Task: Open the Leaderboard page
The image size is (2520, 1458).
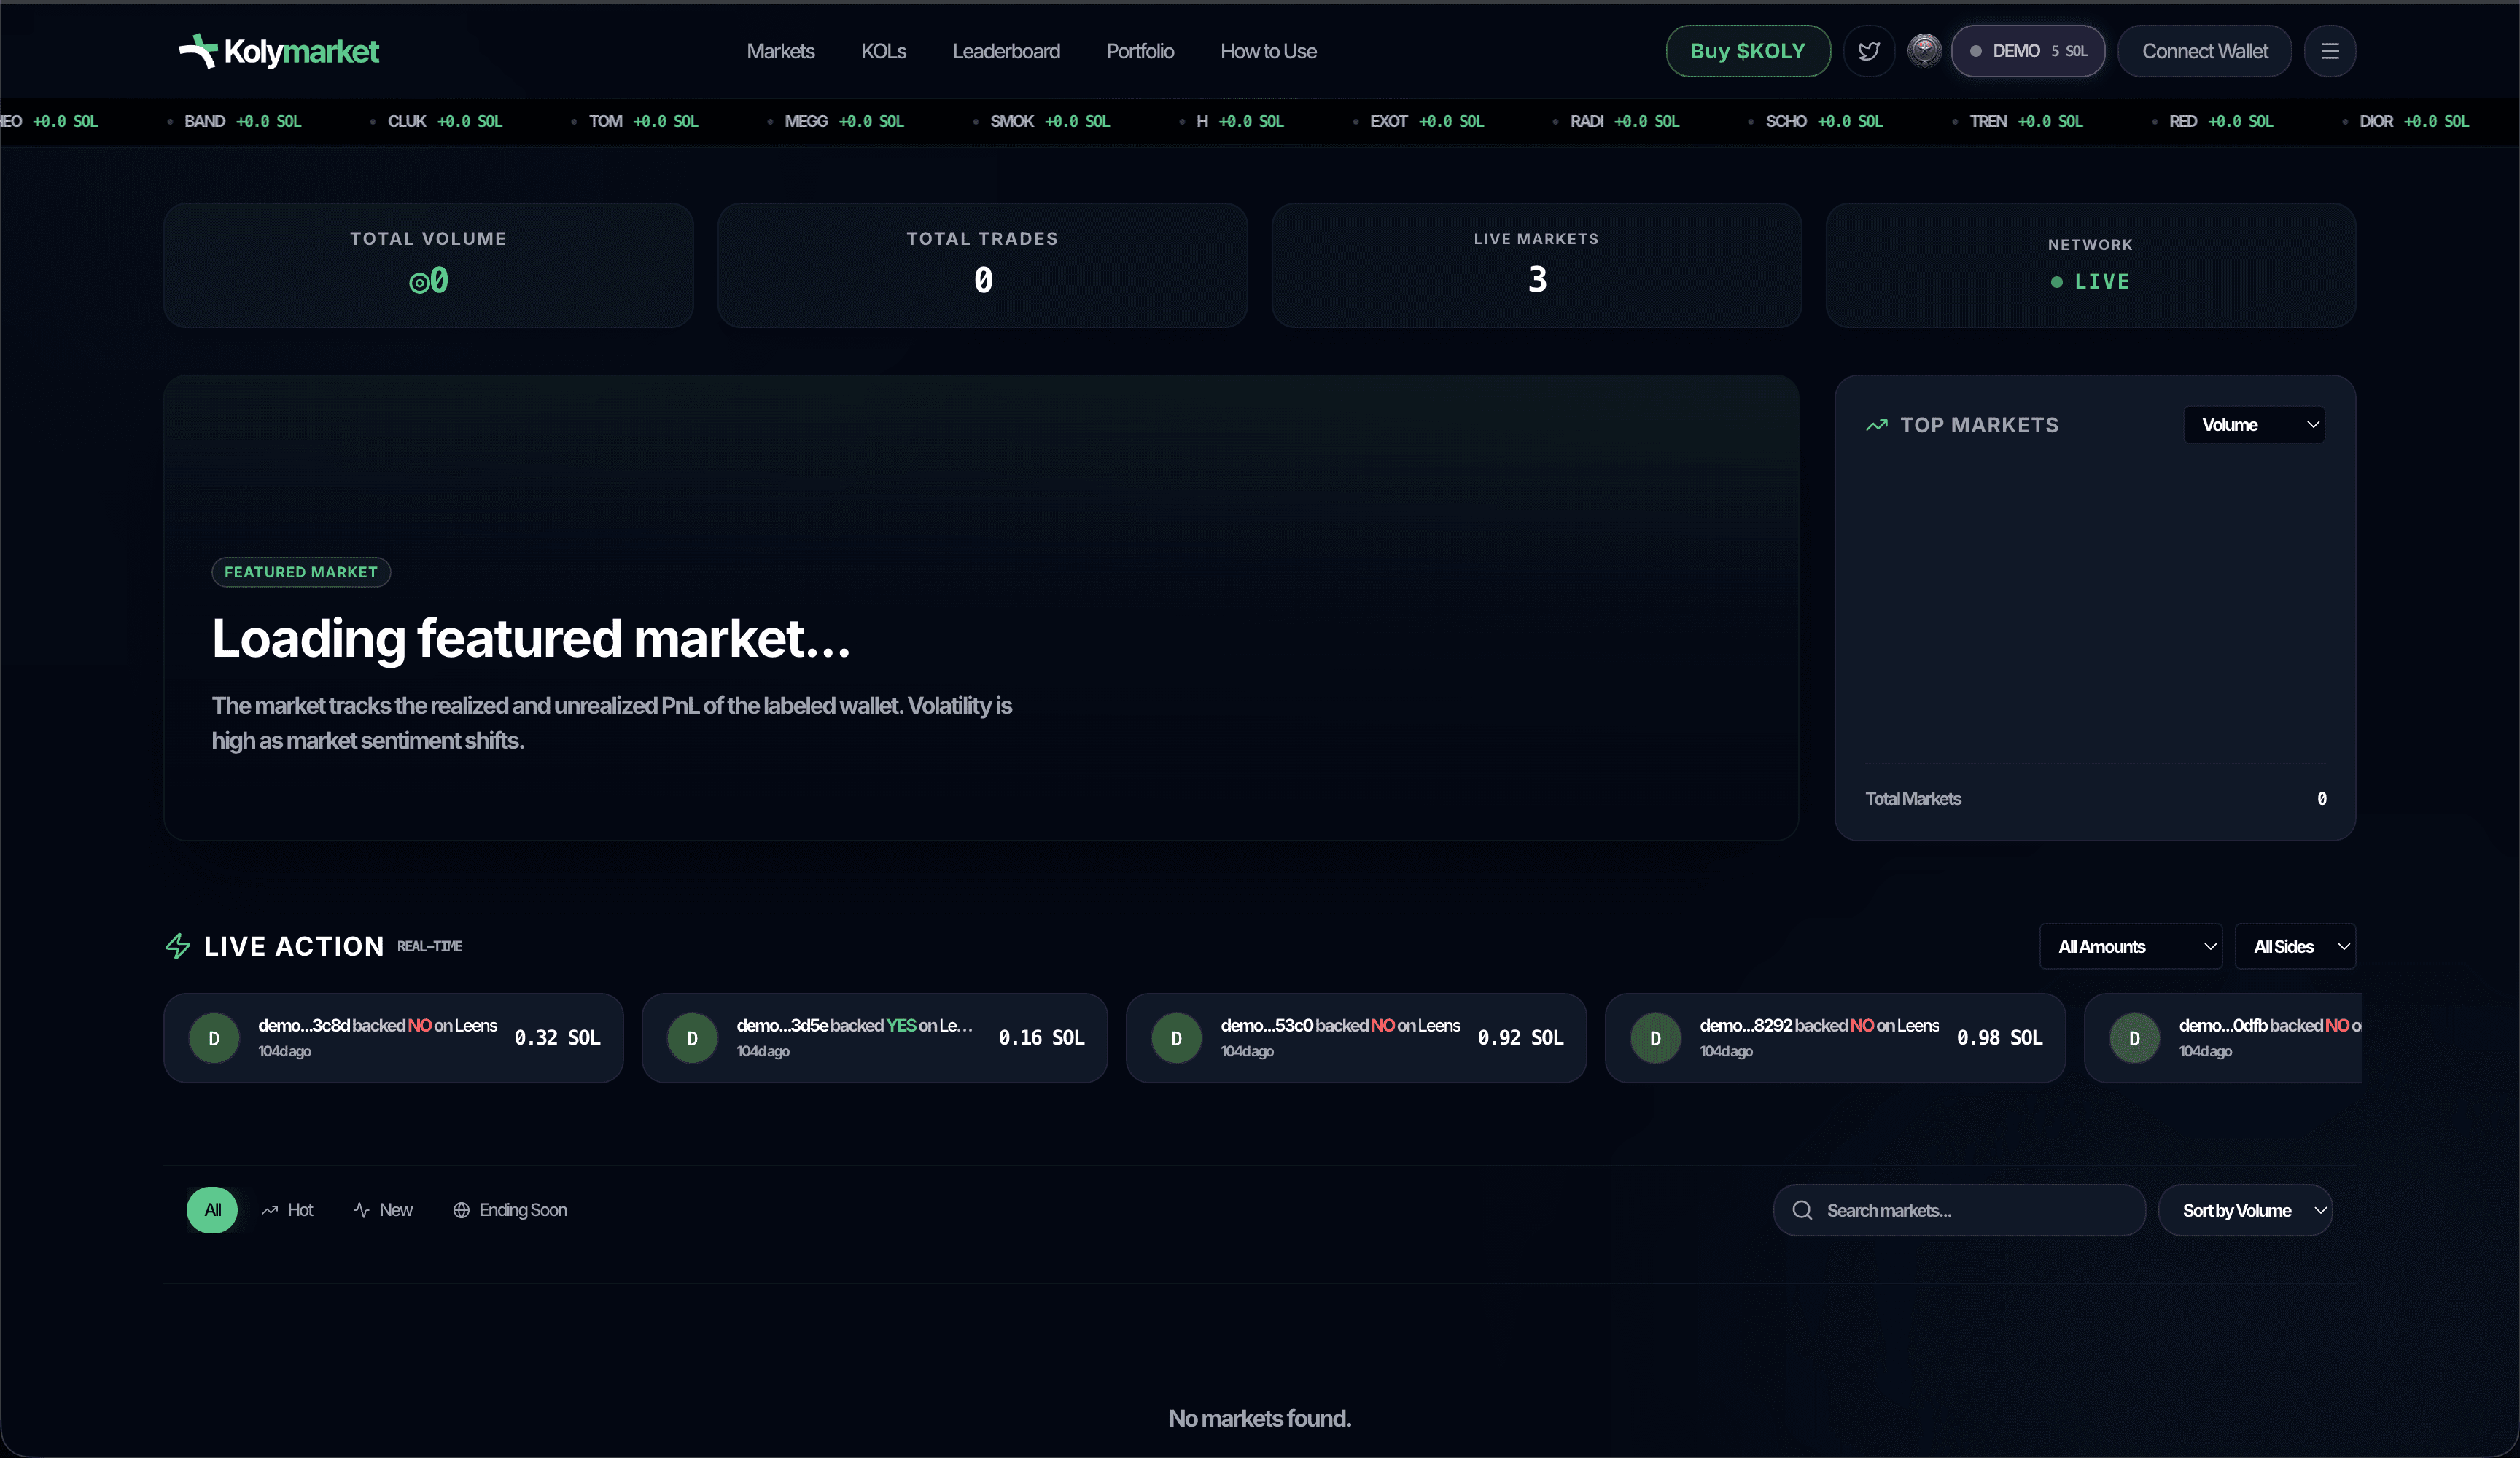Action: (1006, 51)
